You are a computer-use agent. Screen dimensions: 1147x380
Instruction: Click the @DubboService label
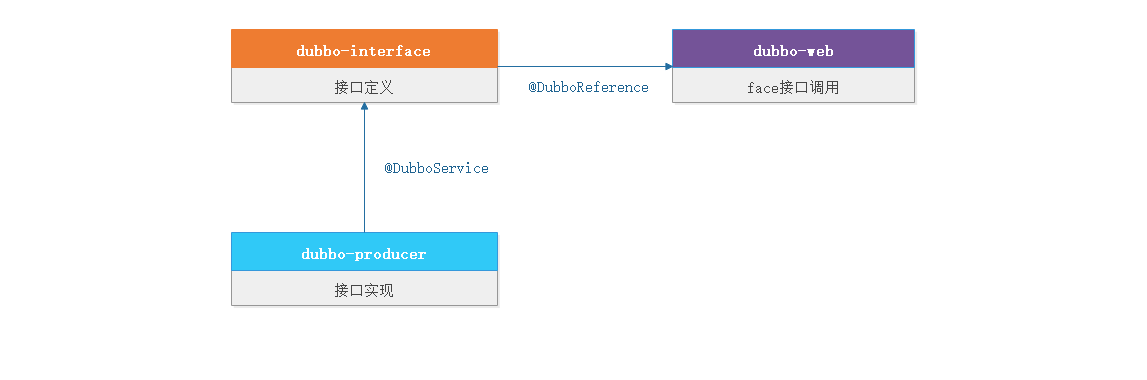pyautogui.click(x=437, y=168)
